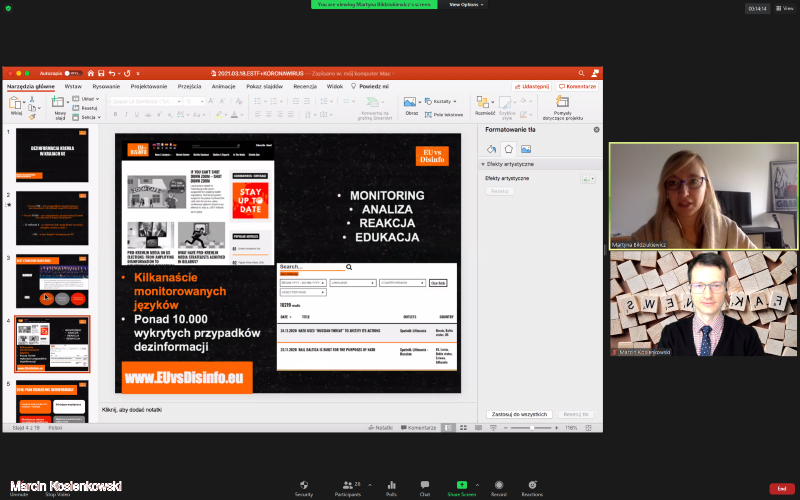Open Polls in Zoom toolbar
The width and height of the screenshot is (800, 500).
click(391, 486)
